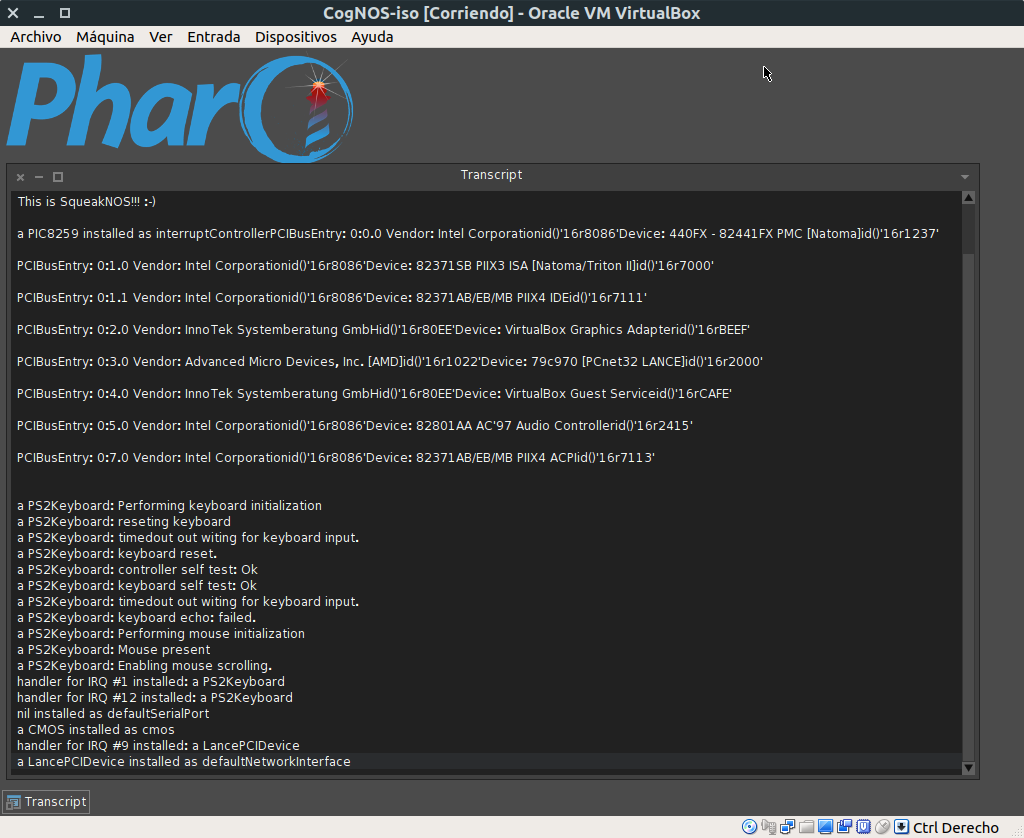Click the line 'This is SqueakNOS!!! :-)'
The width and height of the screenshot is (1024, 838).
[86, 202]
